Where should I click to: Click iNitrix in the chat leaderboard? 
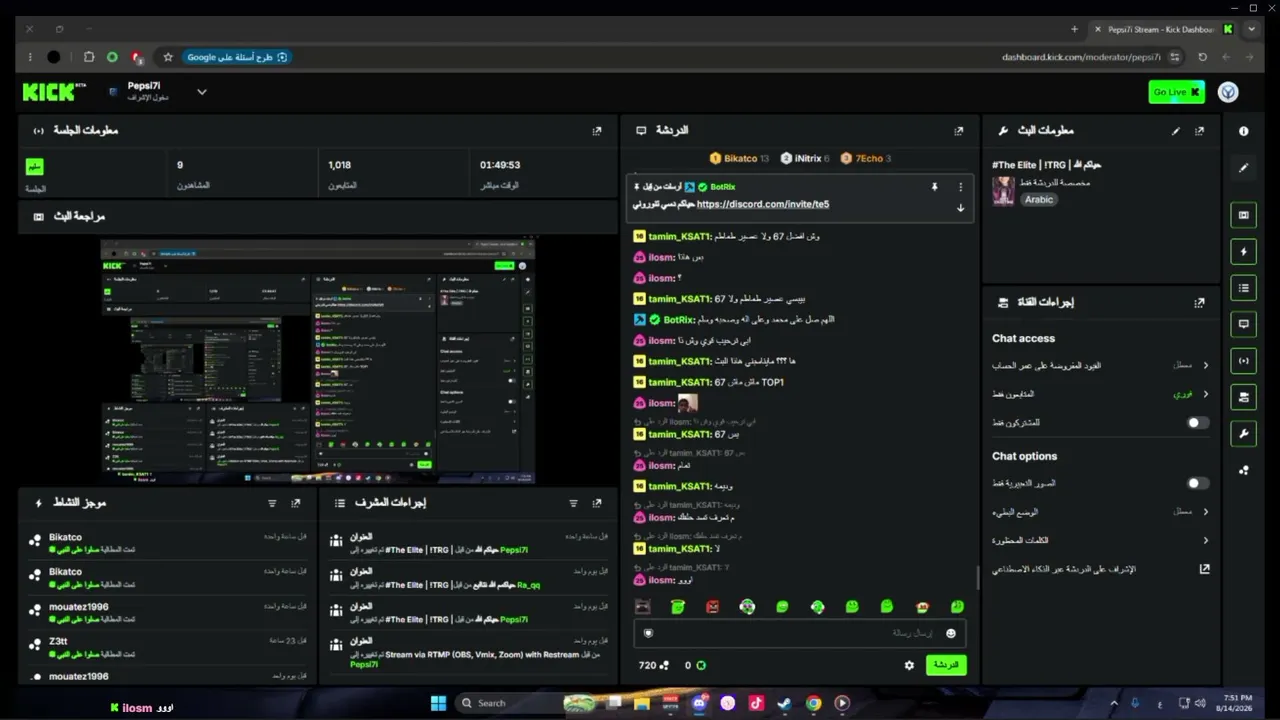805,158
